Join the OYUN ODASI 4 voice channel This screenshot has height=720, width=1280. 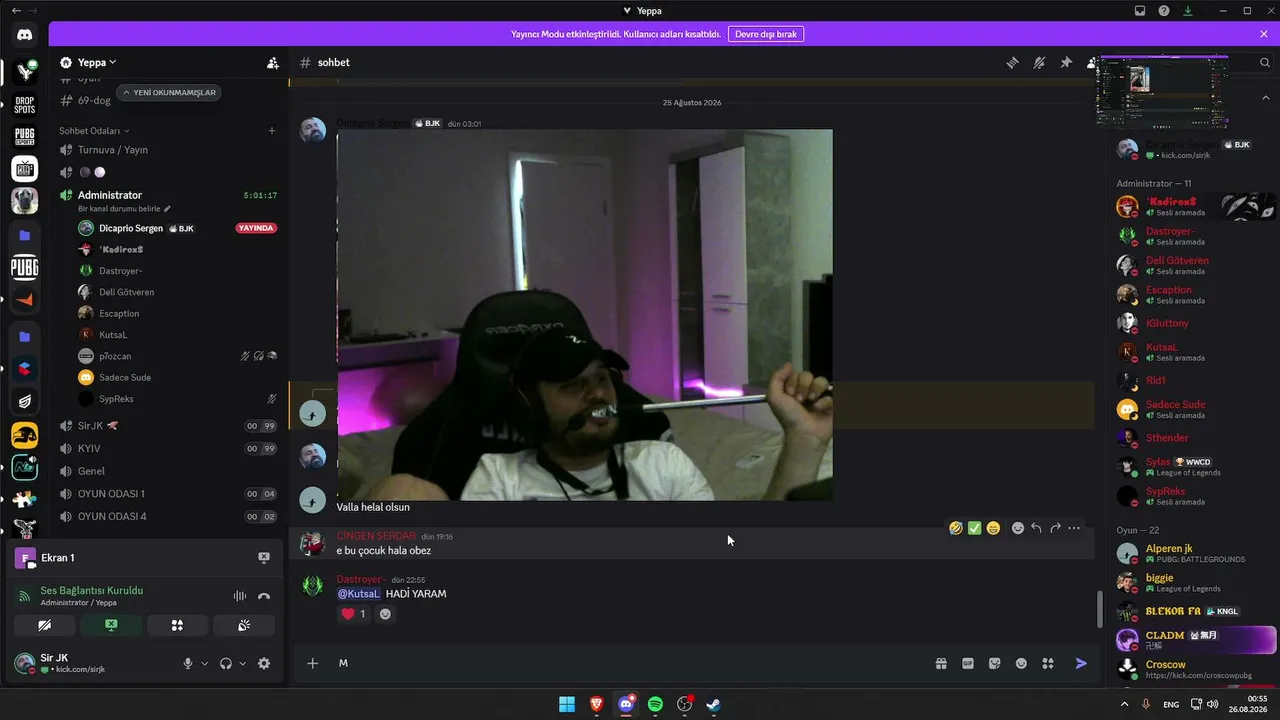click(112, 517)
